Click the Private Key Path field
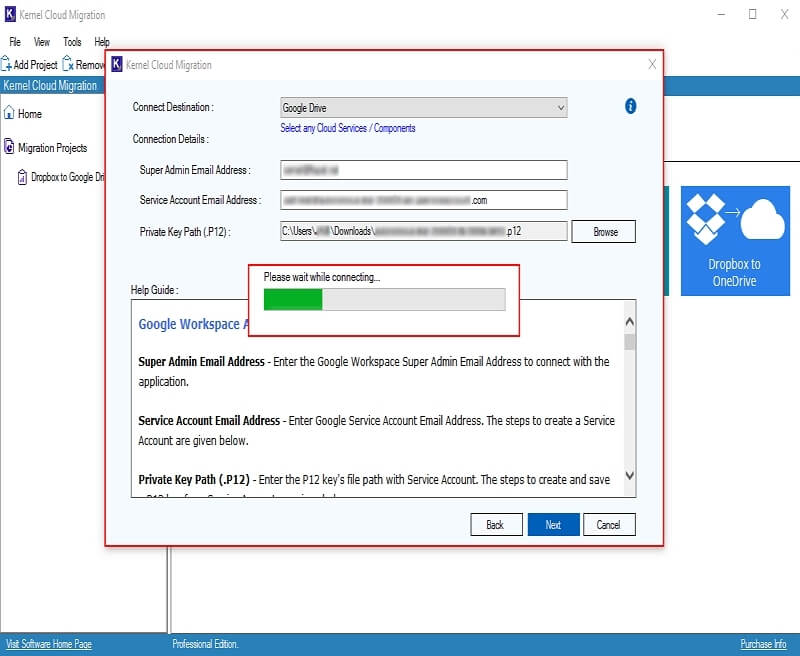Viewport: 800px width, 656px height. pyautogui.click(x=423, y=231)
